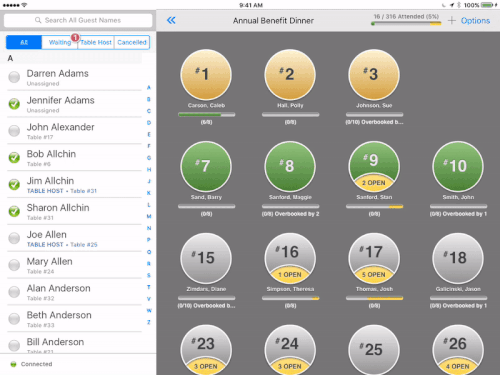Tap the red notification badge on Waiting
This screenshot has width=500, height=375.
[75, 38]
